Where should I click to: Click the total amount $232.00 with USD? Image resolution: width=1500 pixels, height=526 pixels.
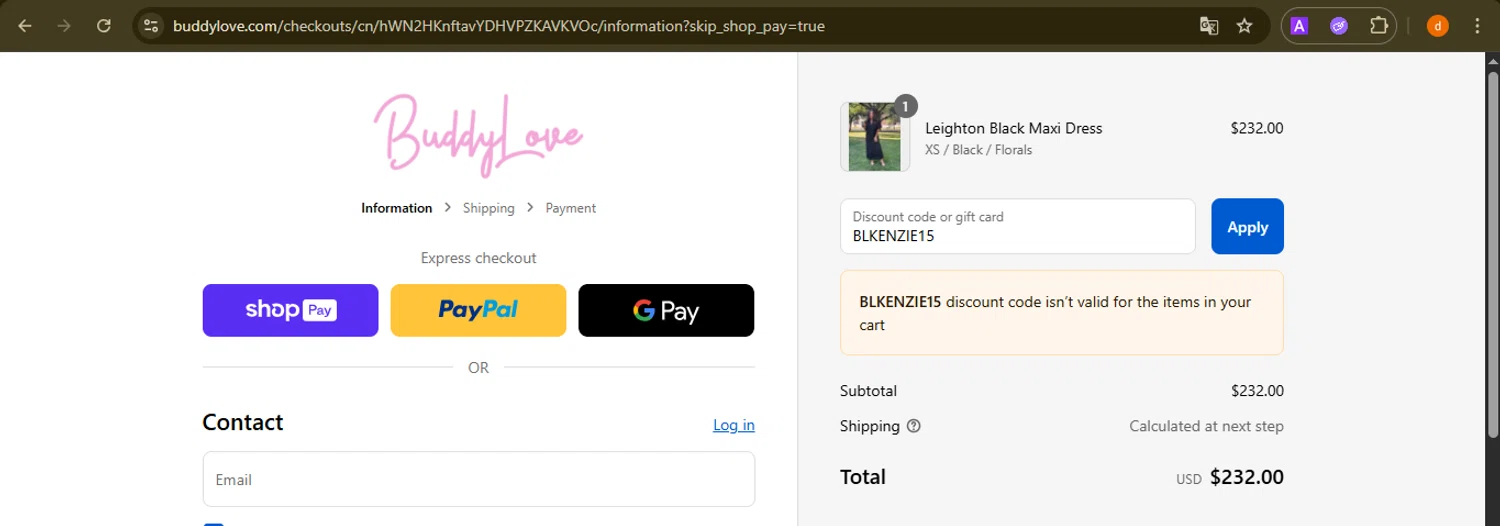pos(1230,478)
